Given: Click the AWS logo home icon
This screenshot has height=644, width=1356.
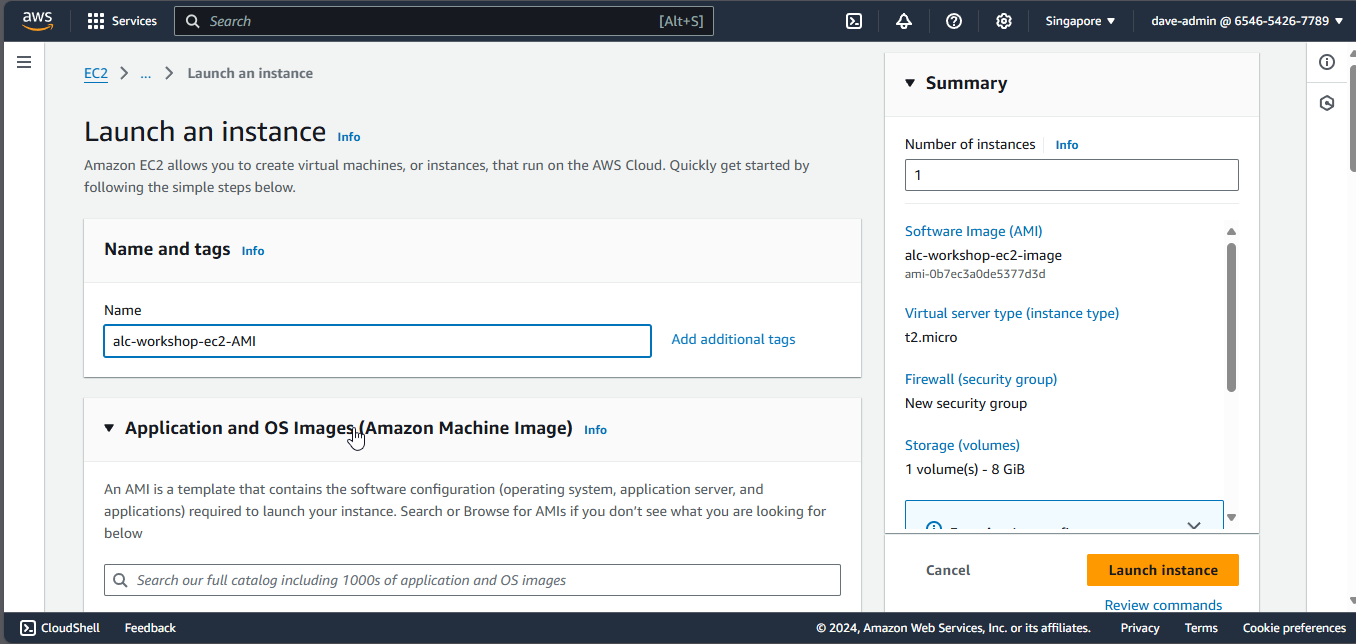Looking at the screenshot, I should click(x=37, y=21).
